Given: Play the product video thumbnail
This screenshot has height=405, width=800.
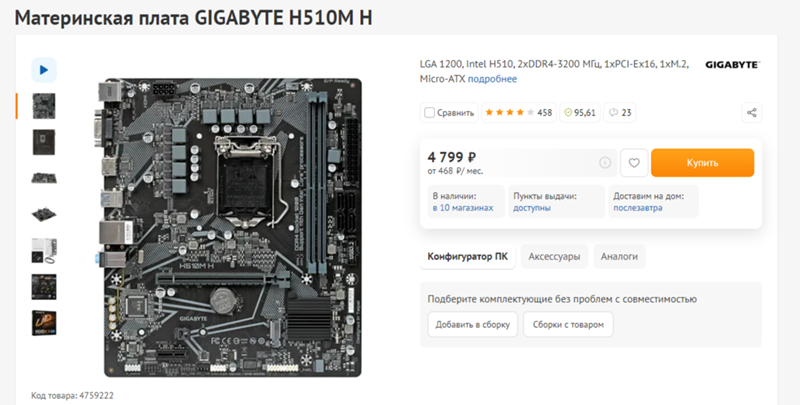Looking at the screenshot, I should [x=44, y=70].
